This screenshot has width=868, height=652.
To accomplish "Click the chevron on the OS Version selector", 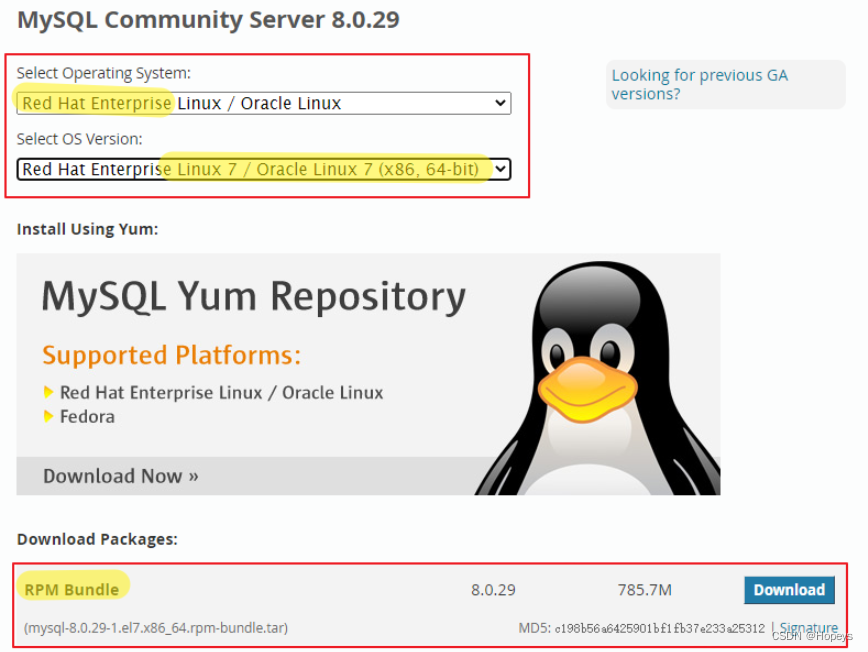I will (499, 169).
